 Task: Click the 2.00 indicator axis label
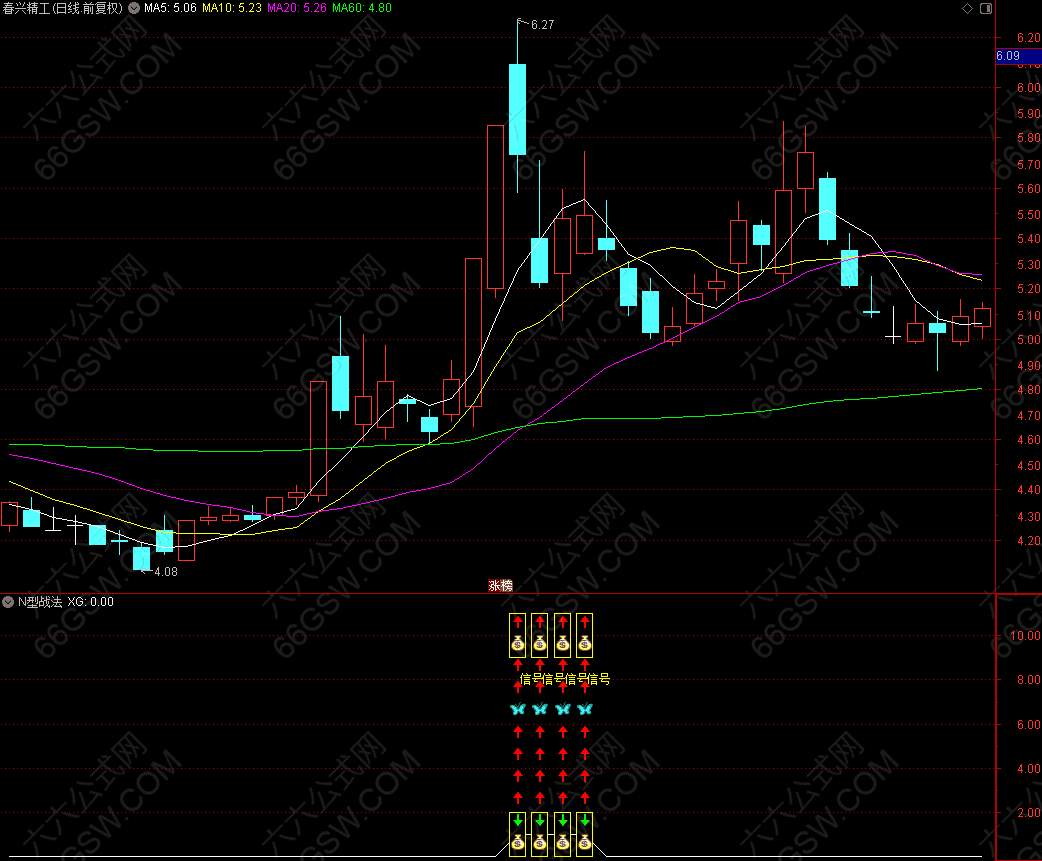click(x=1029, y=813)
